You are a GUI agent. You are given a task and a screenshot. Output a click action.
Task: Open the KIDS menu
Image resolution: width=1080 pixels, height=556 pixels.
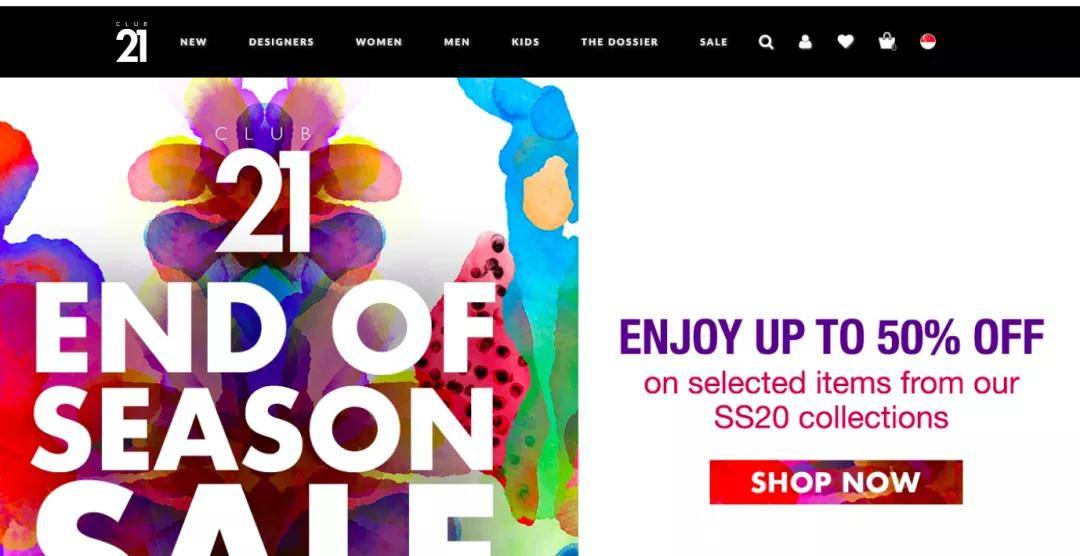(x=526, y=42)
